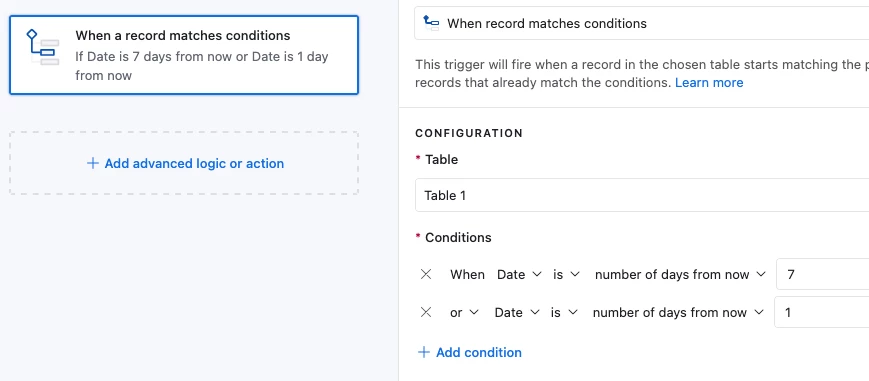This screenshot has width=869, height=381.
Task: Click "Add advanced logic or action"
Action: (185, 163)
